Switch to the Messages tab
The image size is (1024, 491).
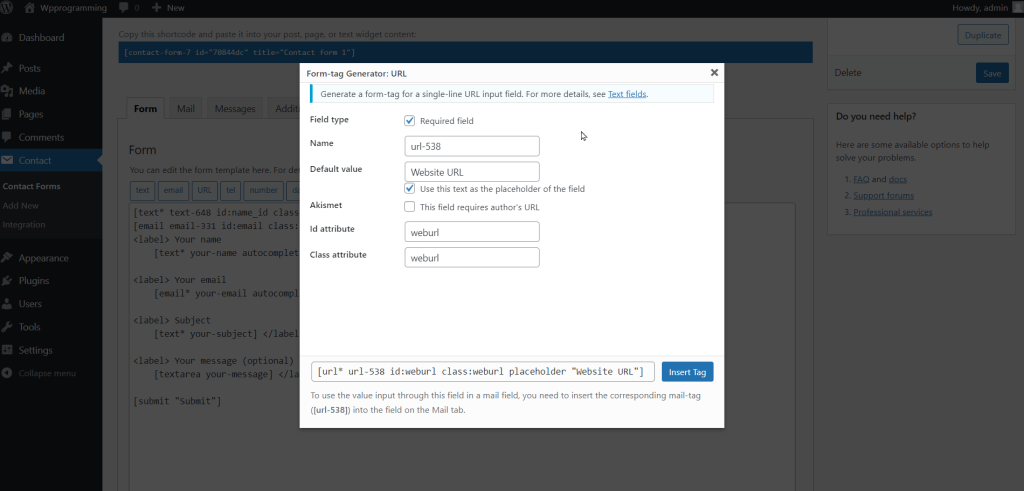tap(235, 109)
